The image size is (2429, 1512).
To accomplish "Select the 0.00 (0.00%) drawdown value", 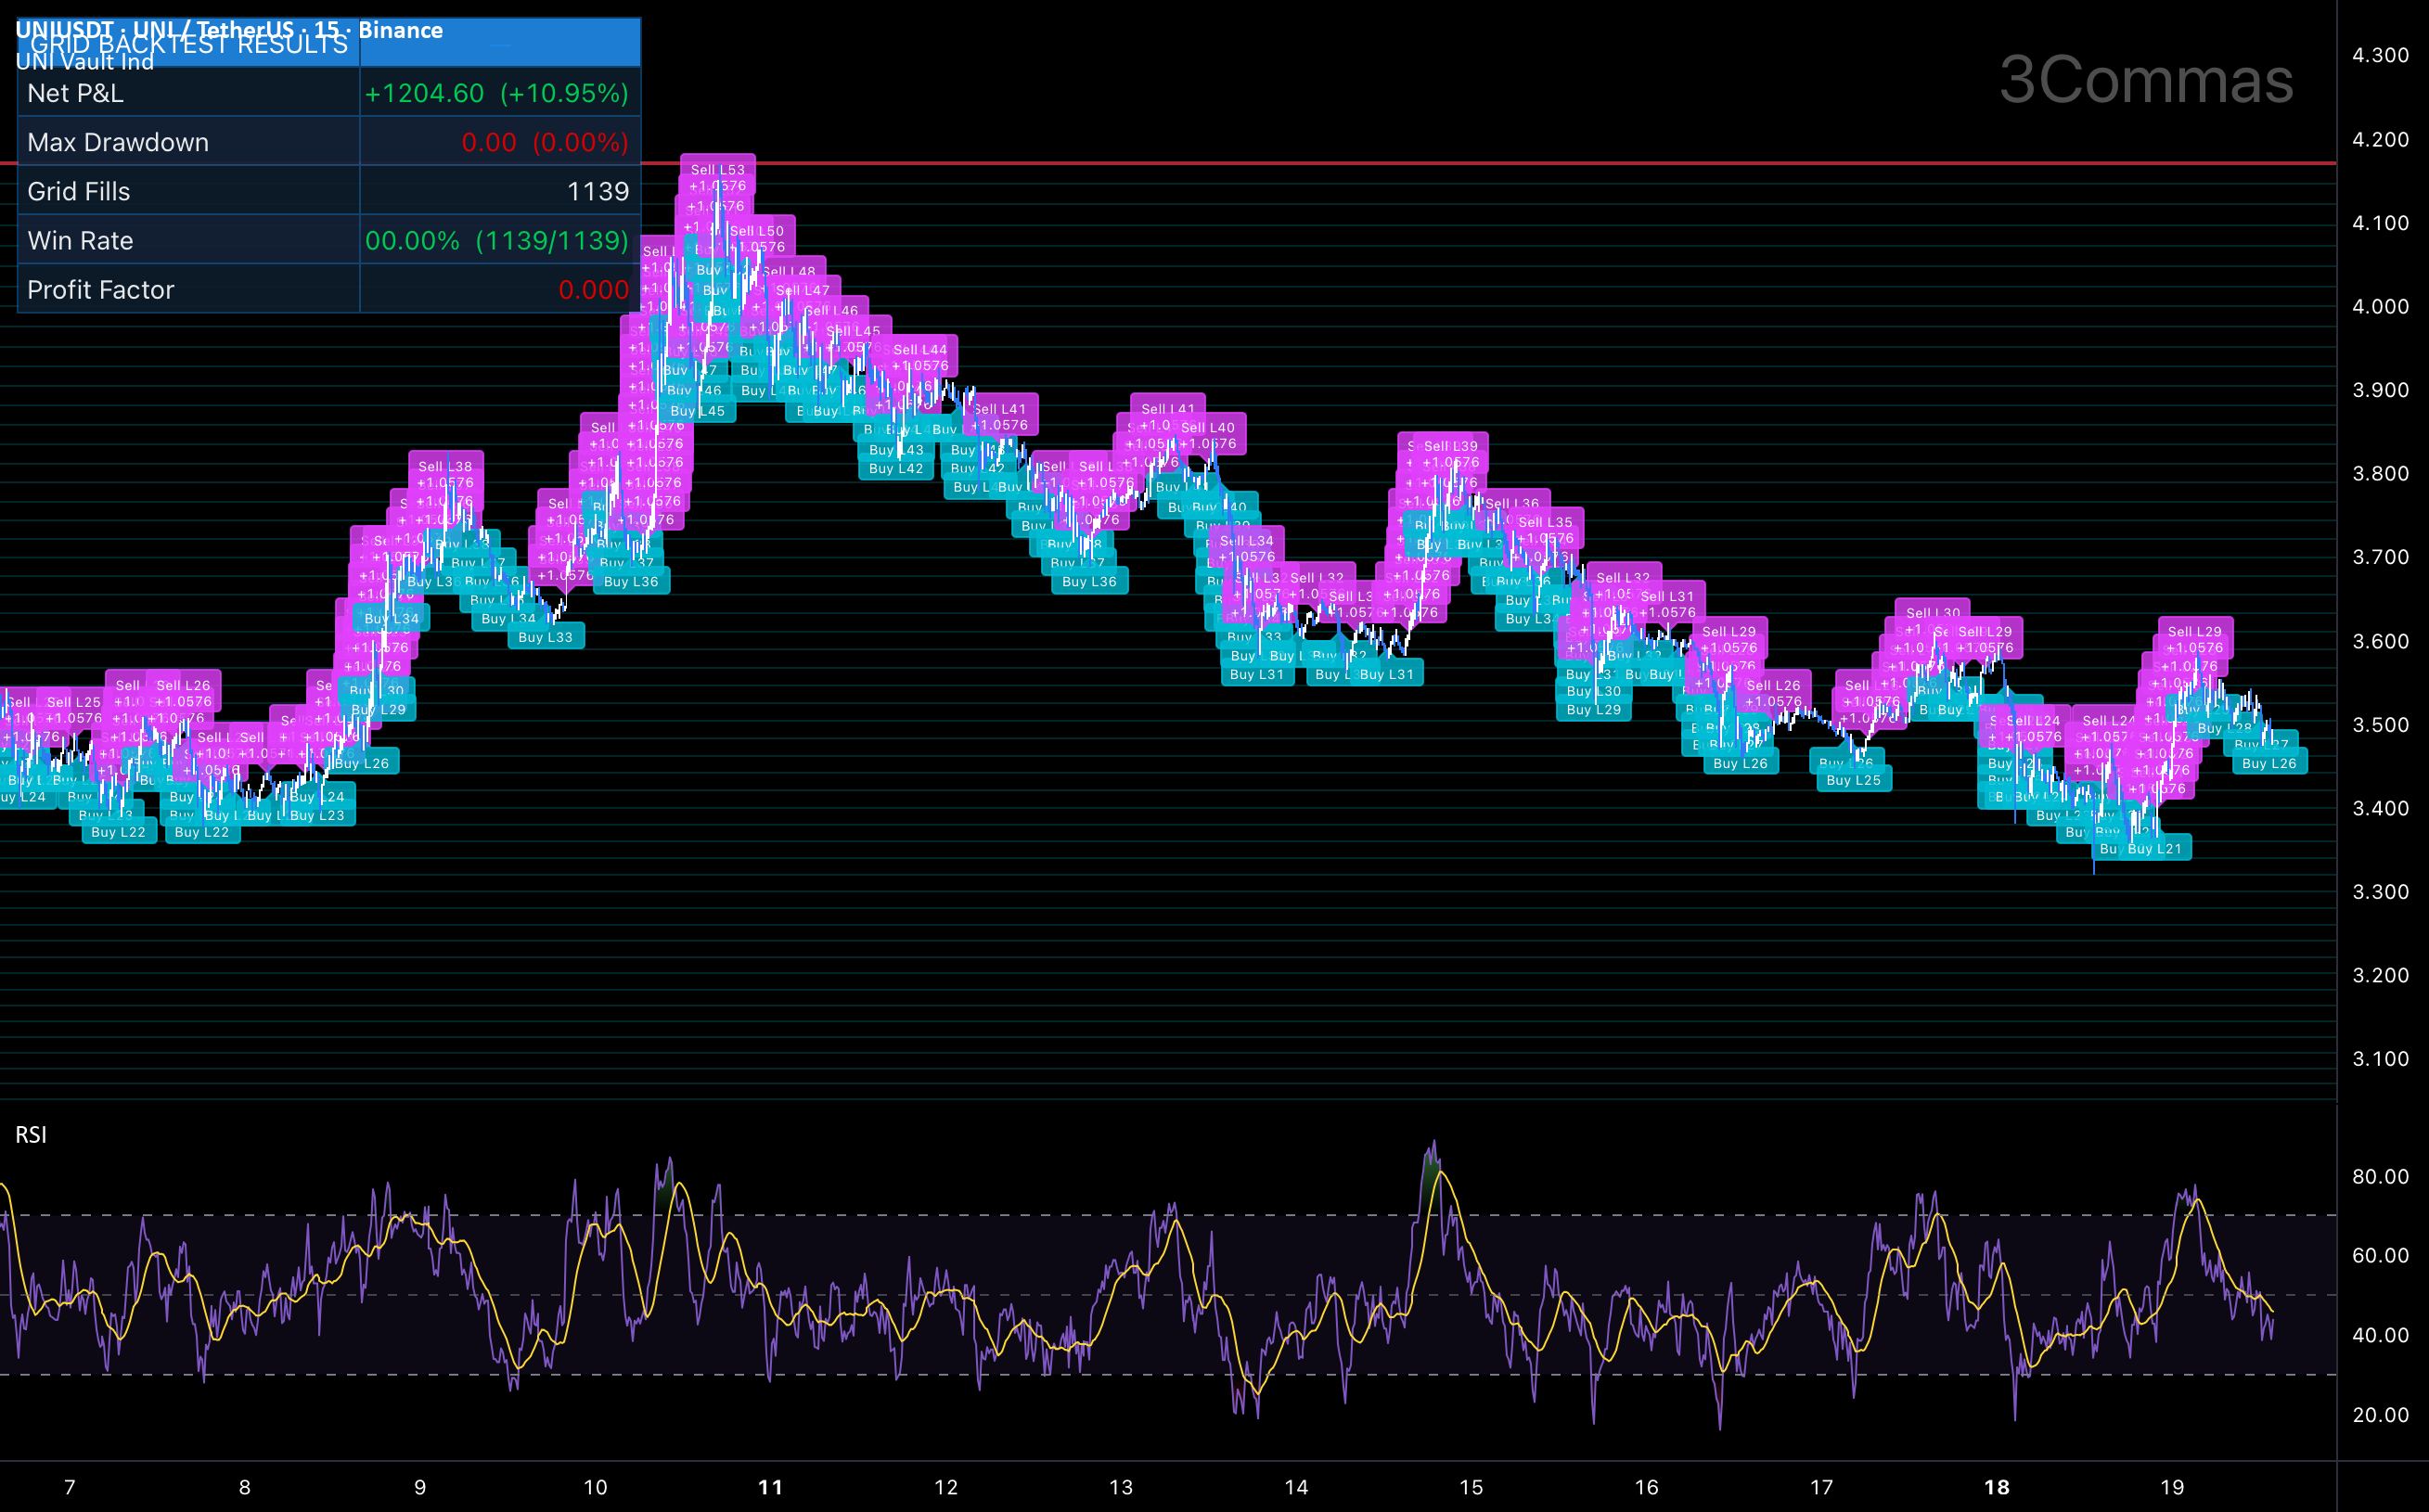I will coord(545,142).
